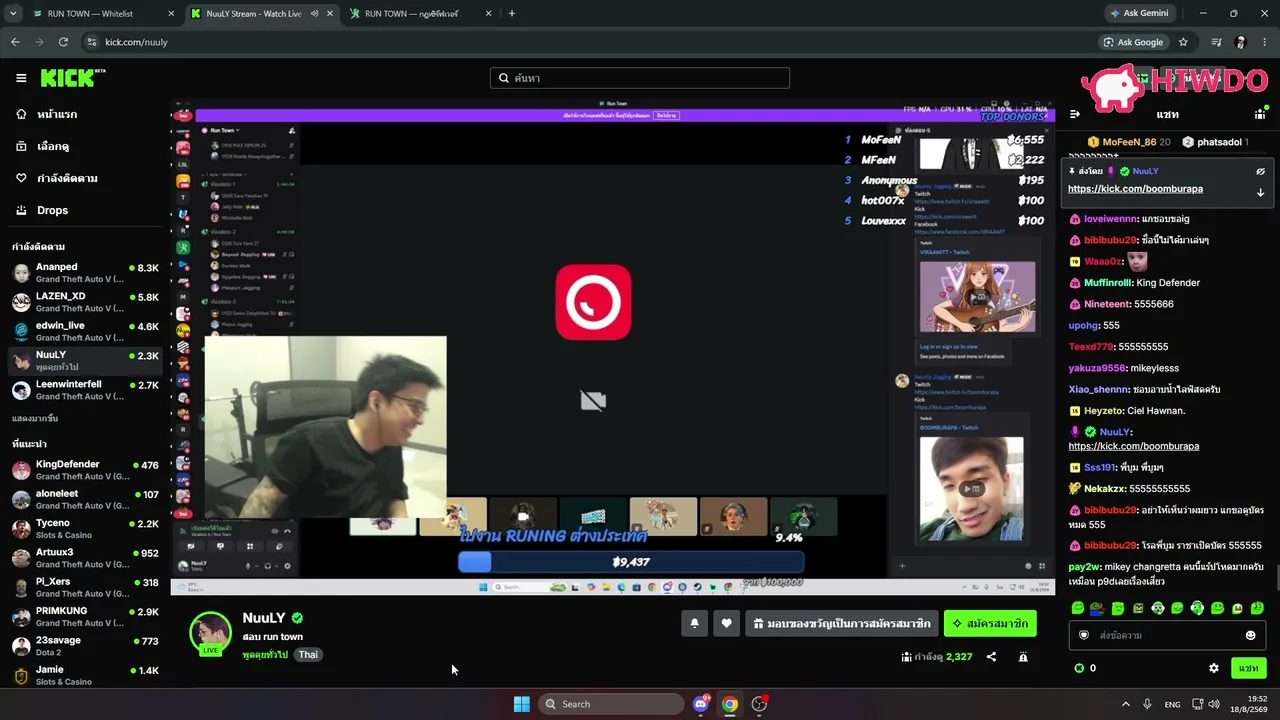Show hidden system tray icons
This screenshot has height=720, width=1280.
pos(1125,704)
